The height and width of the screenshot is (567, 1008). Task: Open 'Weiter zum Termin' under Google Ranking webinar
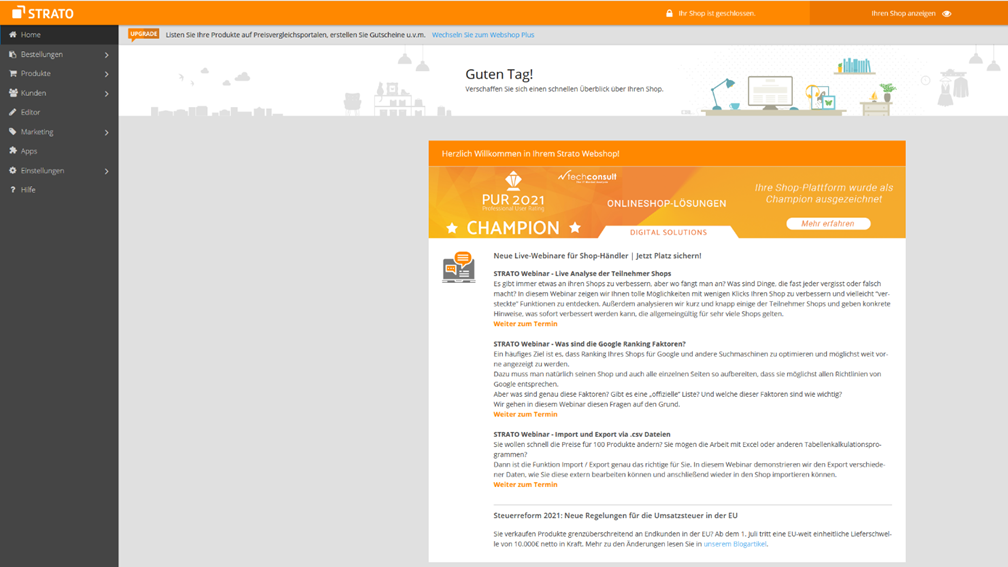point(525,415)
